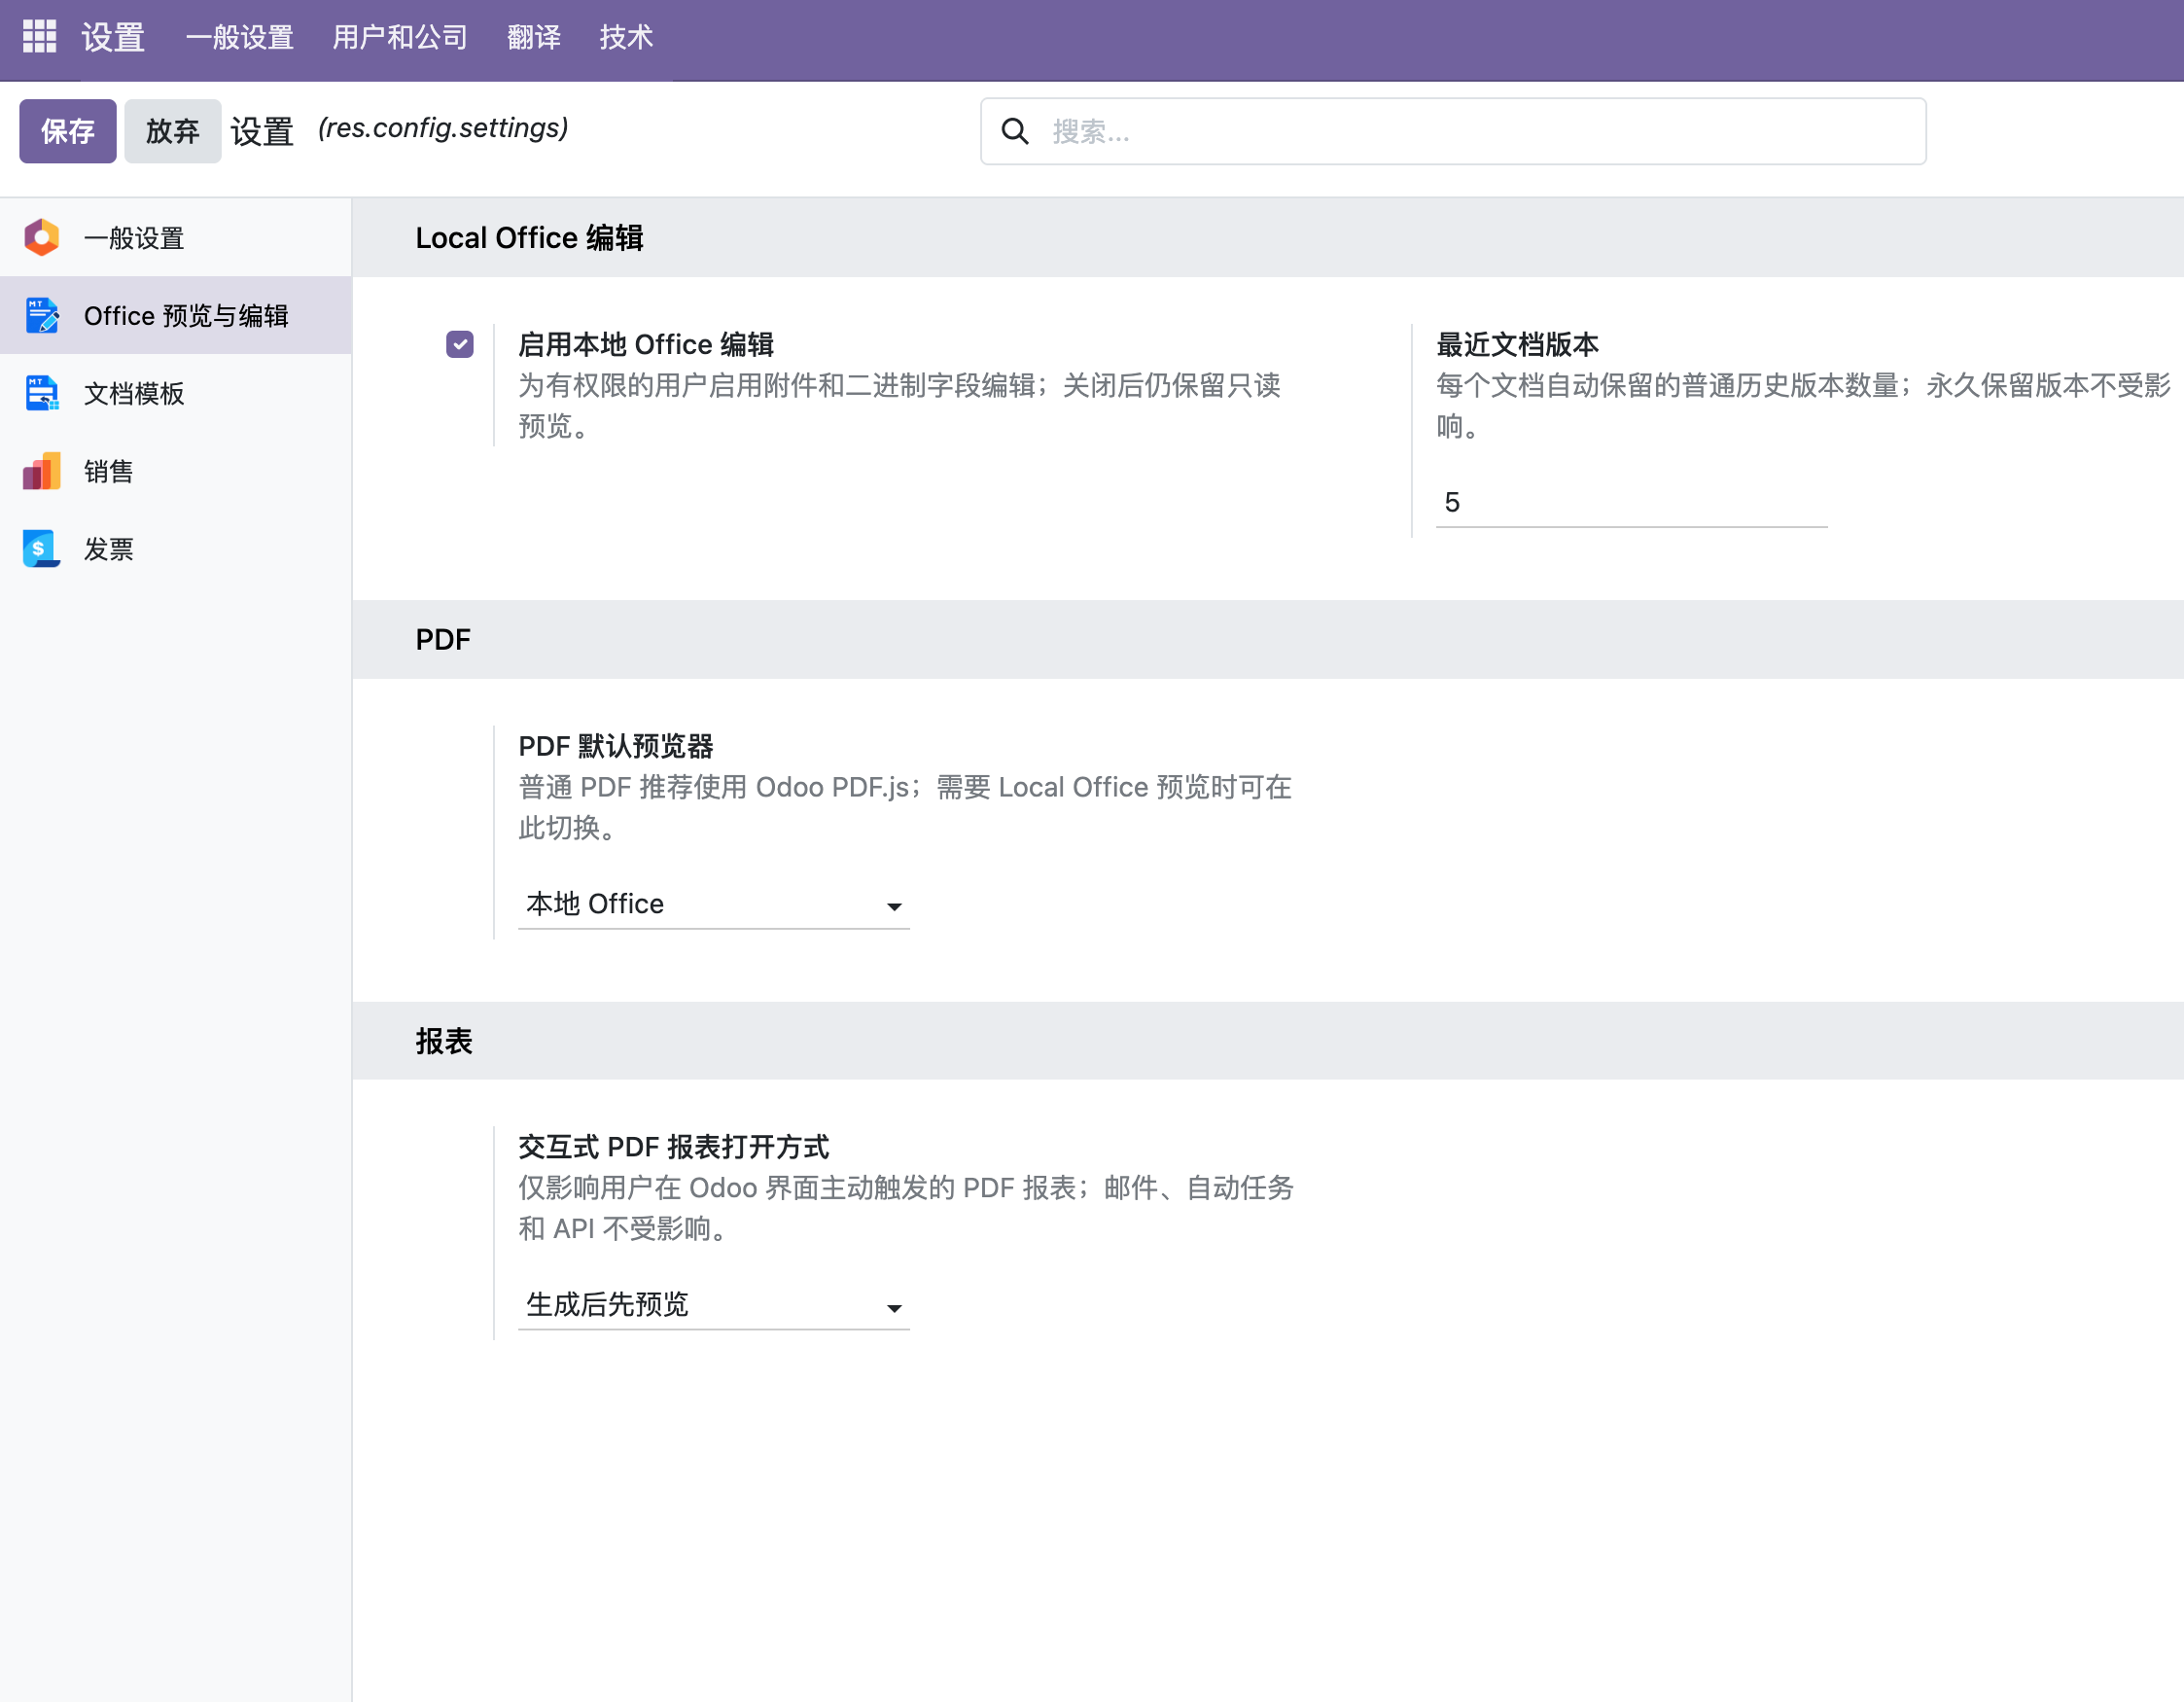Screen dimensions: 2184x1702
Task: Click the PDF 默认预览器 label
Action: 616,747
